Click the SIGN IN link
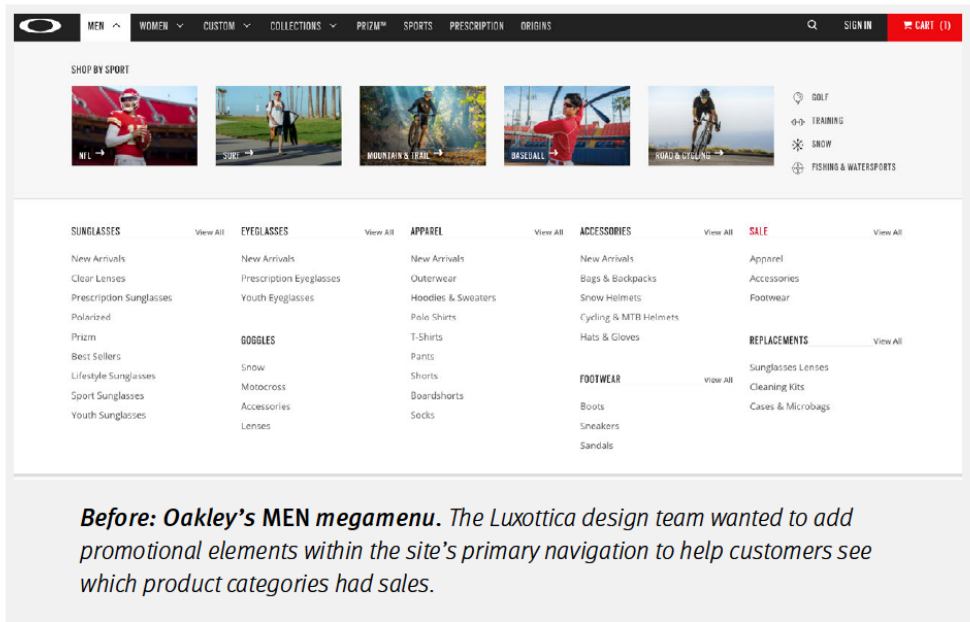 pyautogui.click(x=857, y=26)
